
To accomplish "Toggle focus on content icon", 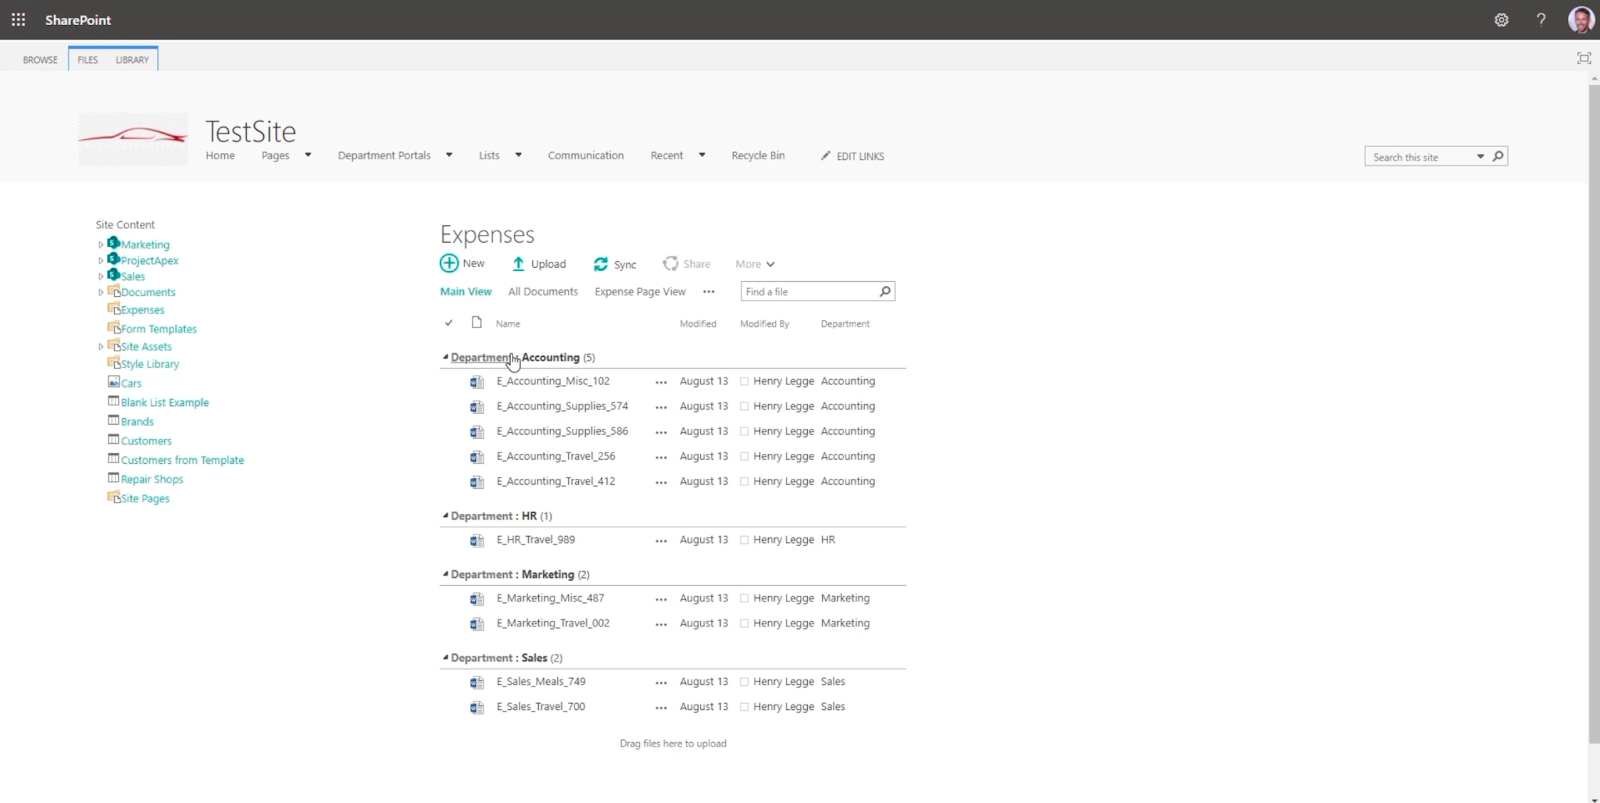I will pos(1584,58).
